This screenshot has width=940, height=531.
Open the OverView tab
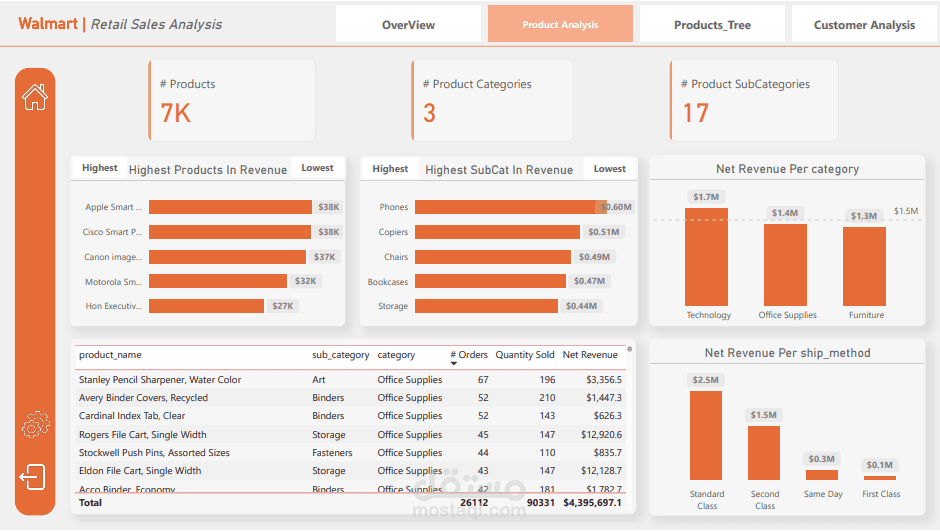point(408,25)
